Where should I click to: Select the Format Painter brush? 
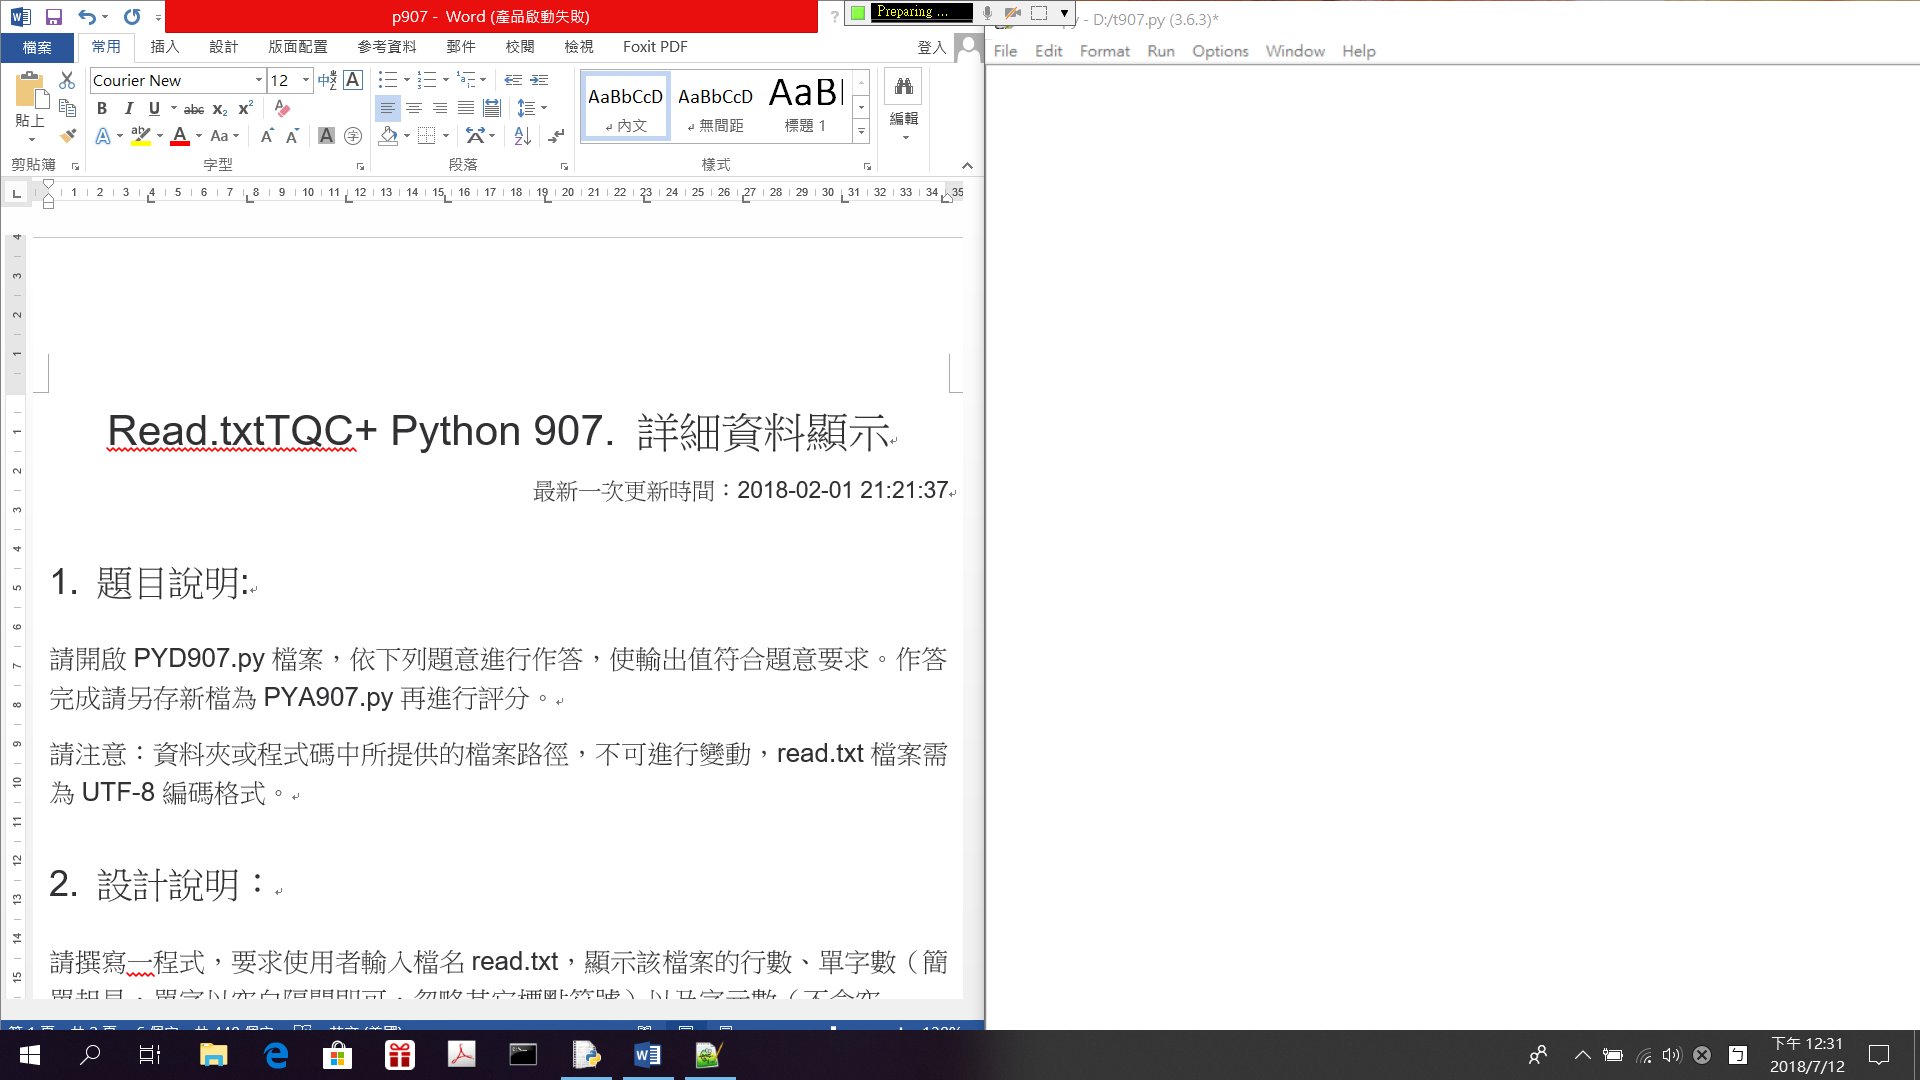pyautogui.click(x=67, y=135)
